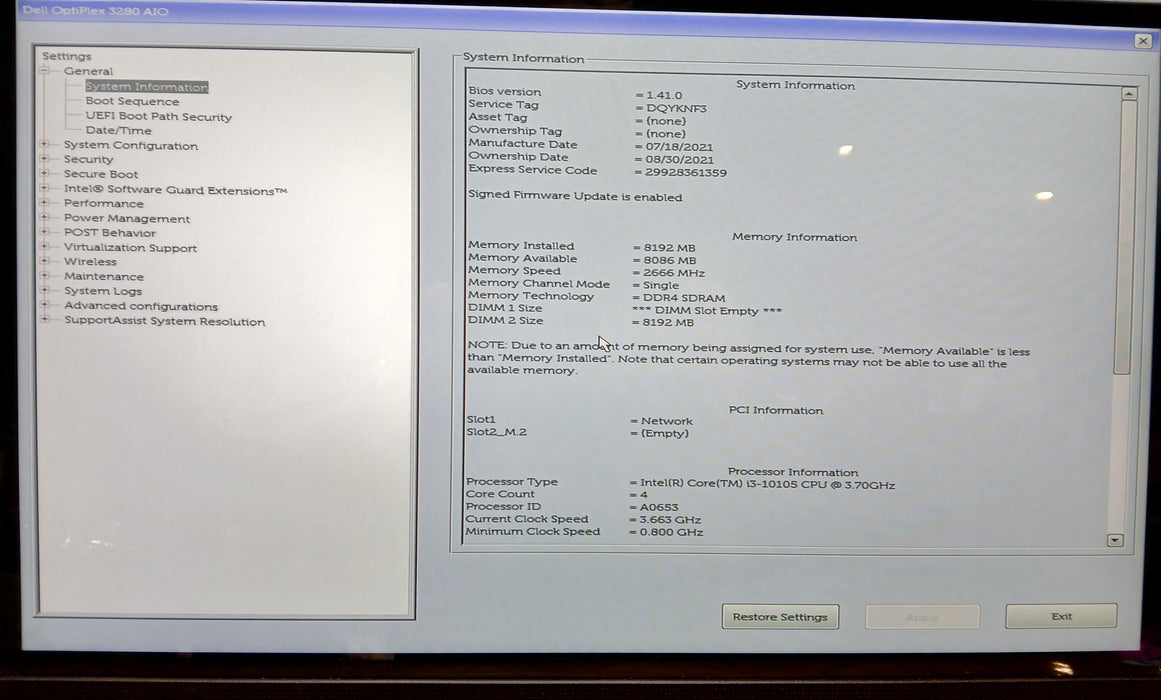Click the DDR4 SDRAM memory technology value
The height and width of the screenshot is (700, 1161).
click(683, 298)
